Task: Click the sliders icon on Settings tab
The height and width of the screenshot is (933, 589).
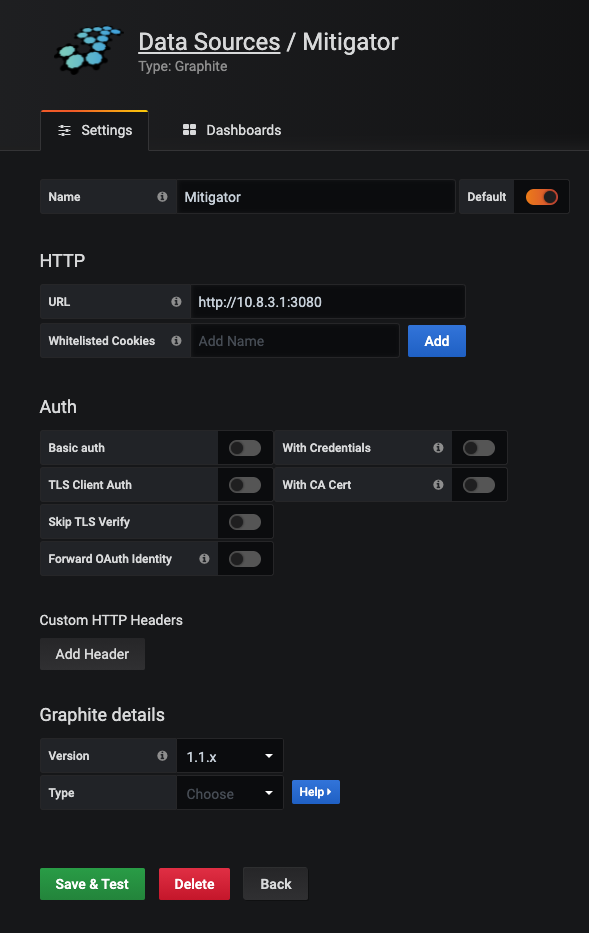Action: coord(64,130)
